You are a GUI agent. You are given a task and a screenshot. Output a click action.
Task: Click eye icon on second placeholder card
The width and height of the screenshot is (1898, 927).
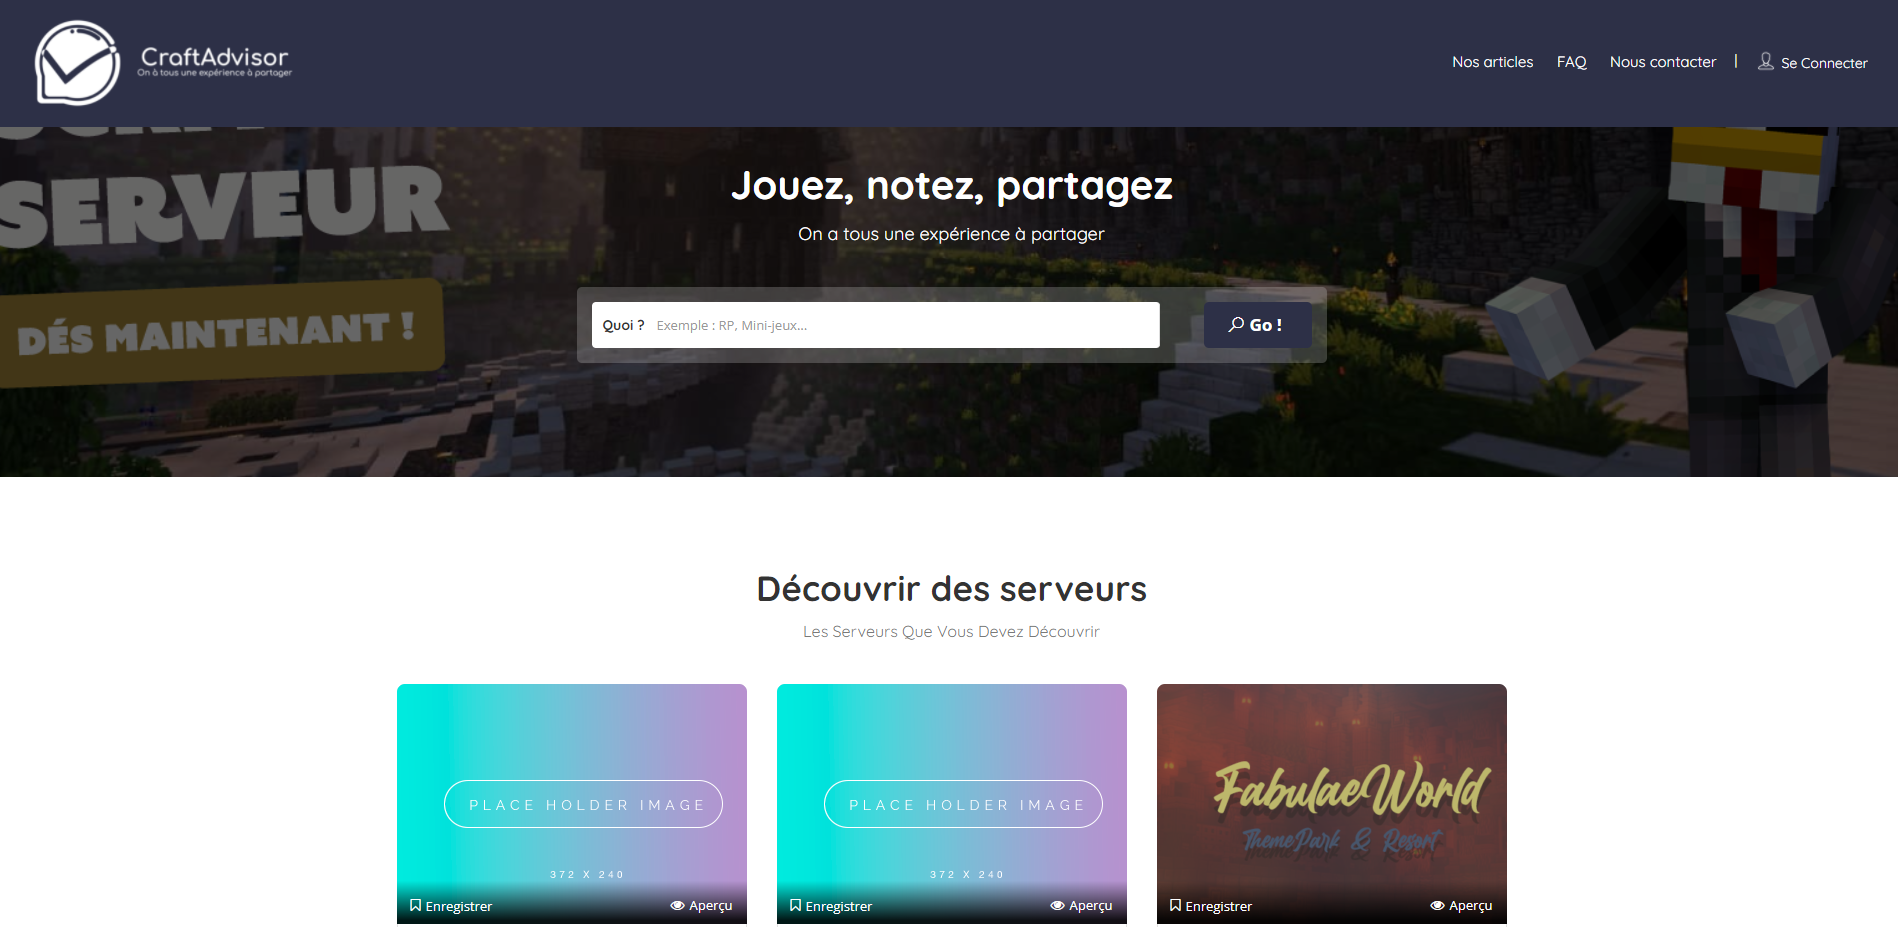pyautogui.click(x=1057, y=905)
